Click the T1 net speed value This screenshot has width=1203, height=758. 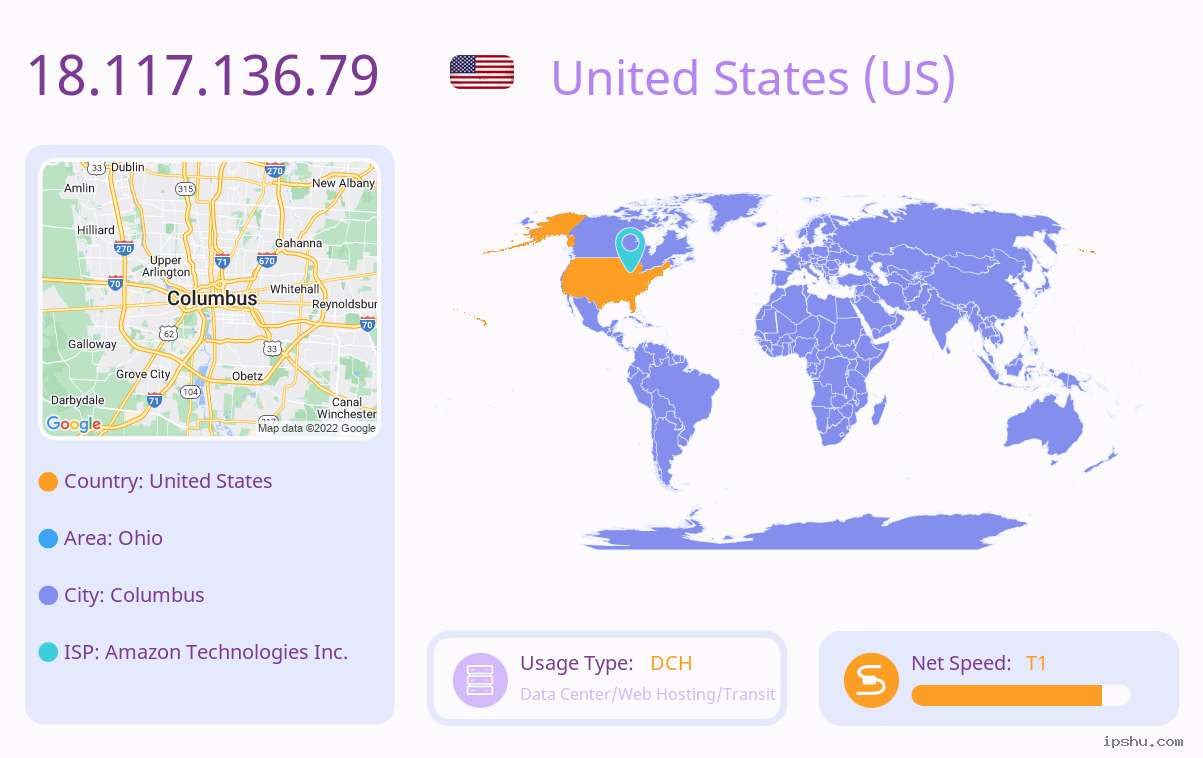[1036, 663]
